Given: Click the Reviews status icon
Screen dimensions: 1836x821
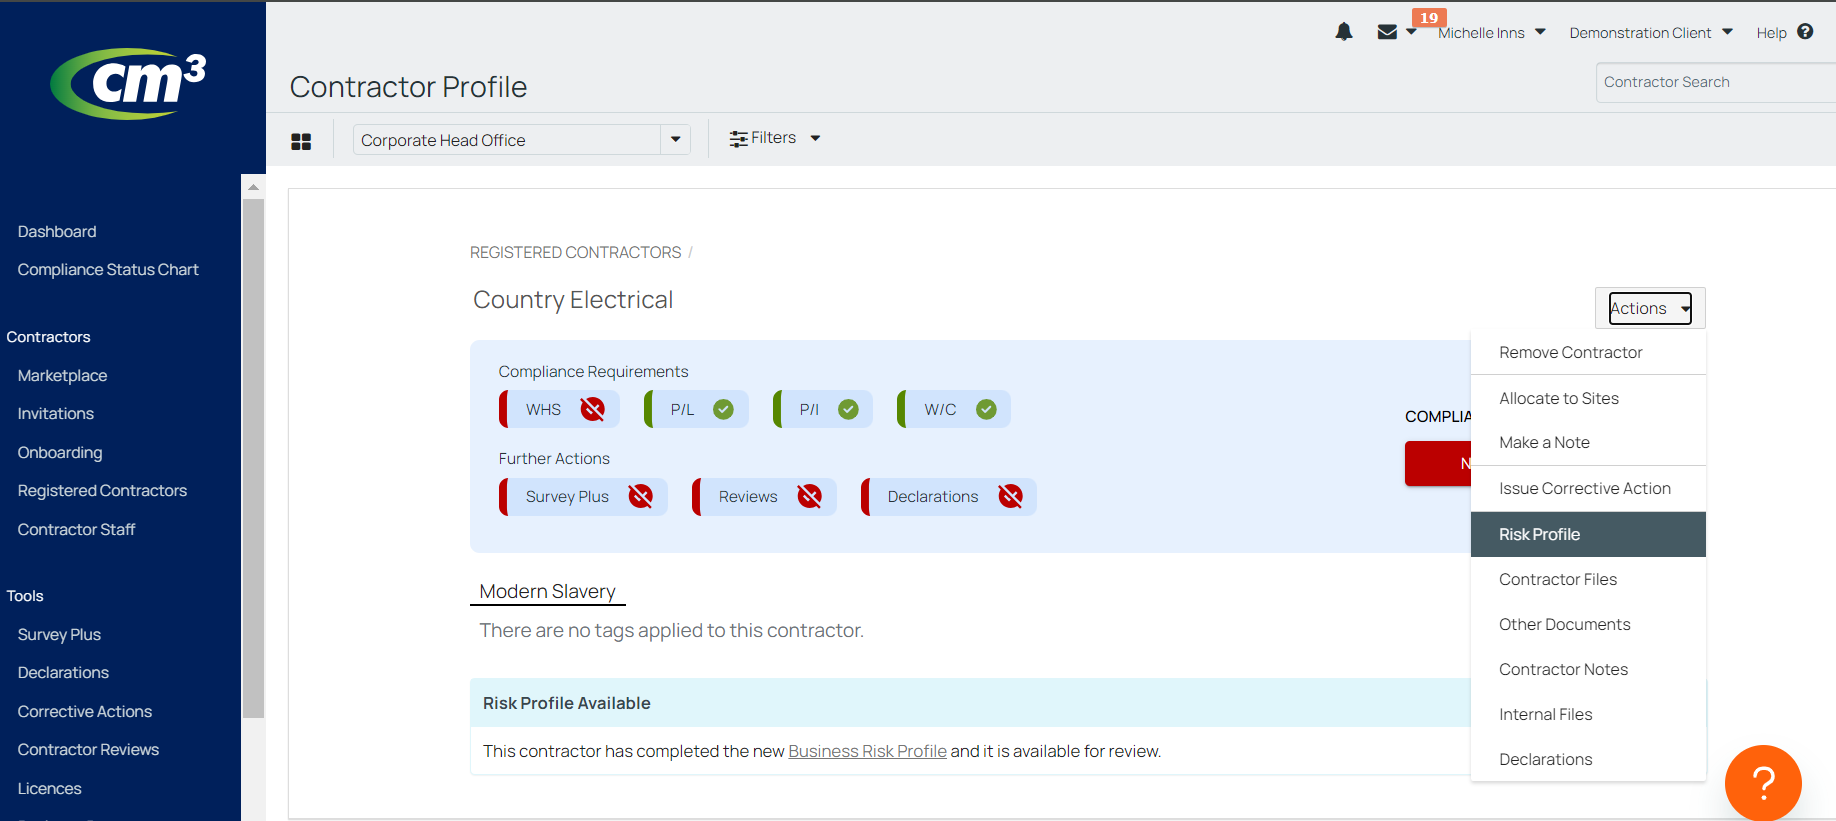Looking at the screenshot, I should tap(809, 496).
